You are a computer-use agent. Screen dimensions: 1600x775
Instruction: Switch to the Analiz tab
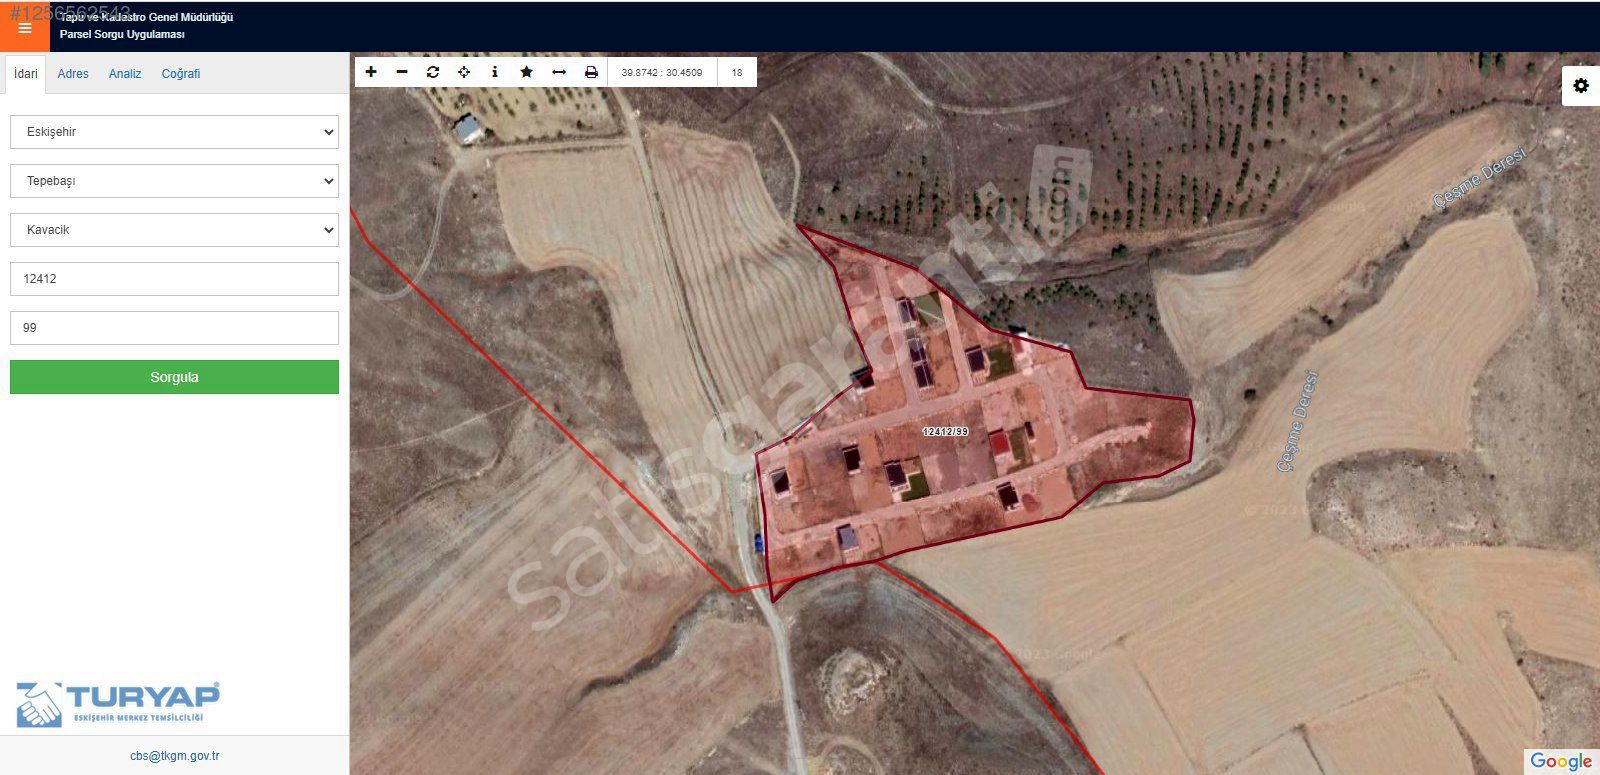click(125, 74)
